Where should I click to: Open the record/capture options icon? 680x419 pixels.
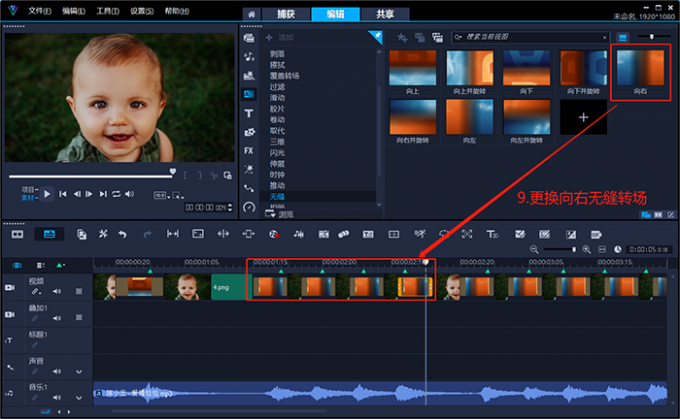(274, 234)
